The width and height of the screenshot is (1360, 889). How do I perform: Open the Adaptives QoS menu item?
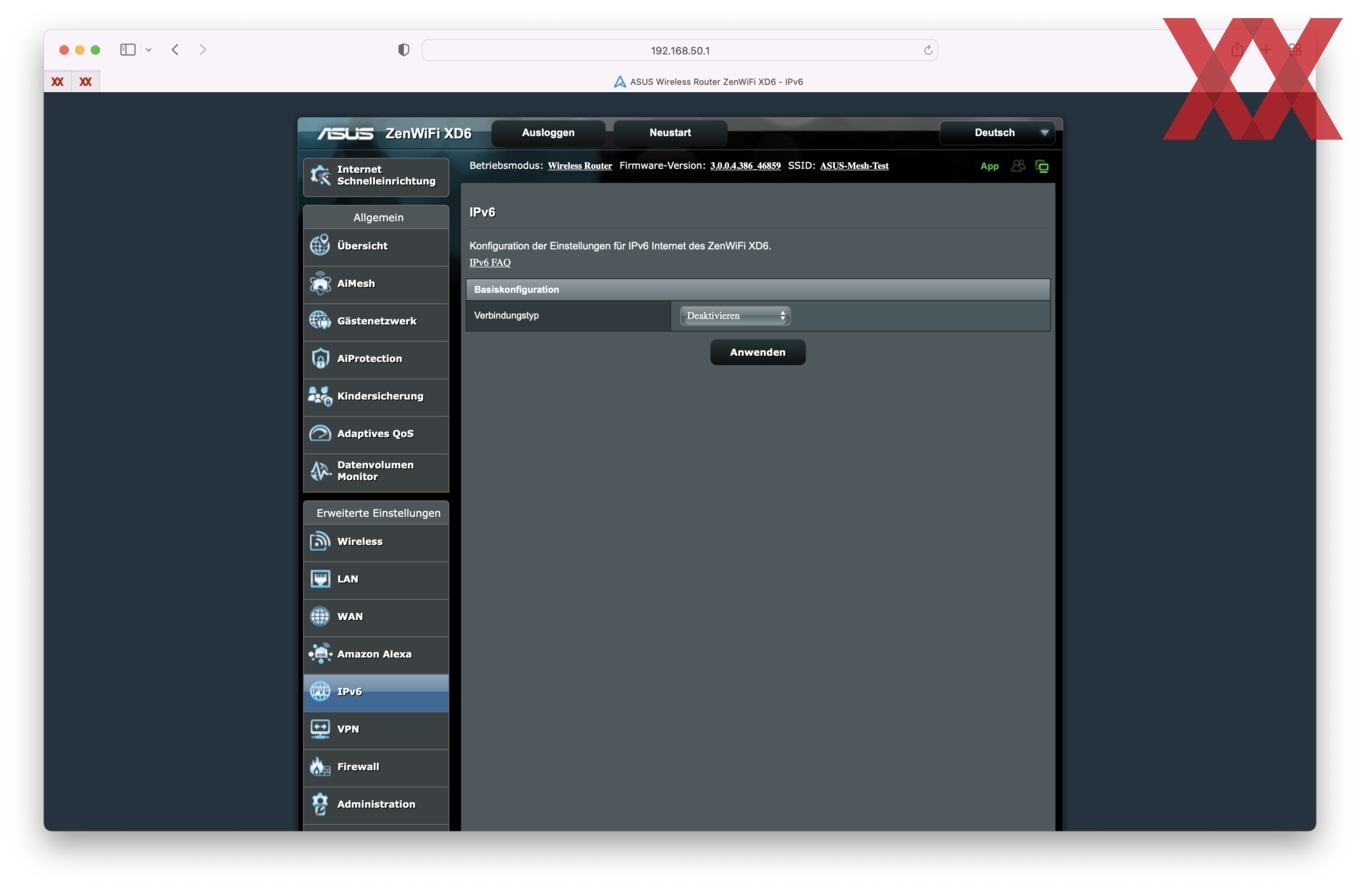click(376, 434)
